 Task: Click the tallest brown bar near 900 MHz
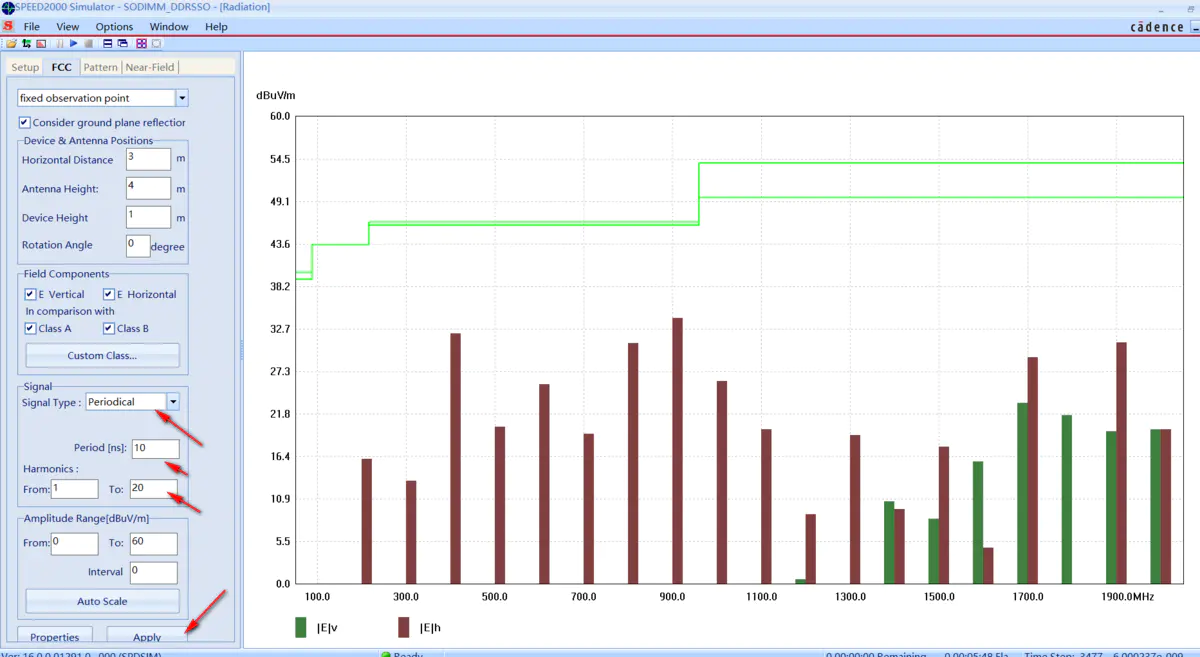tap(677, 451)
